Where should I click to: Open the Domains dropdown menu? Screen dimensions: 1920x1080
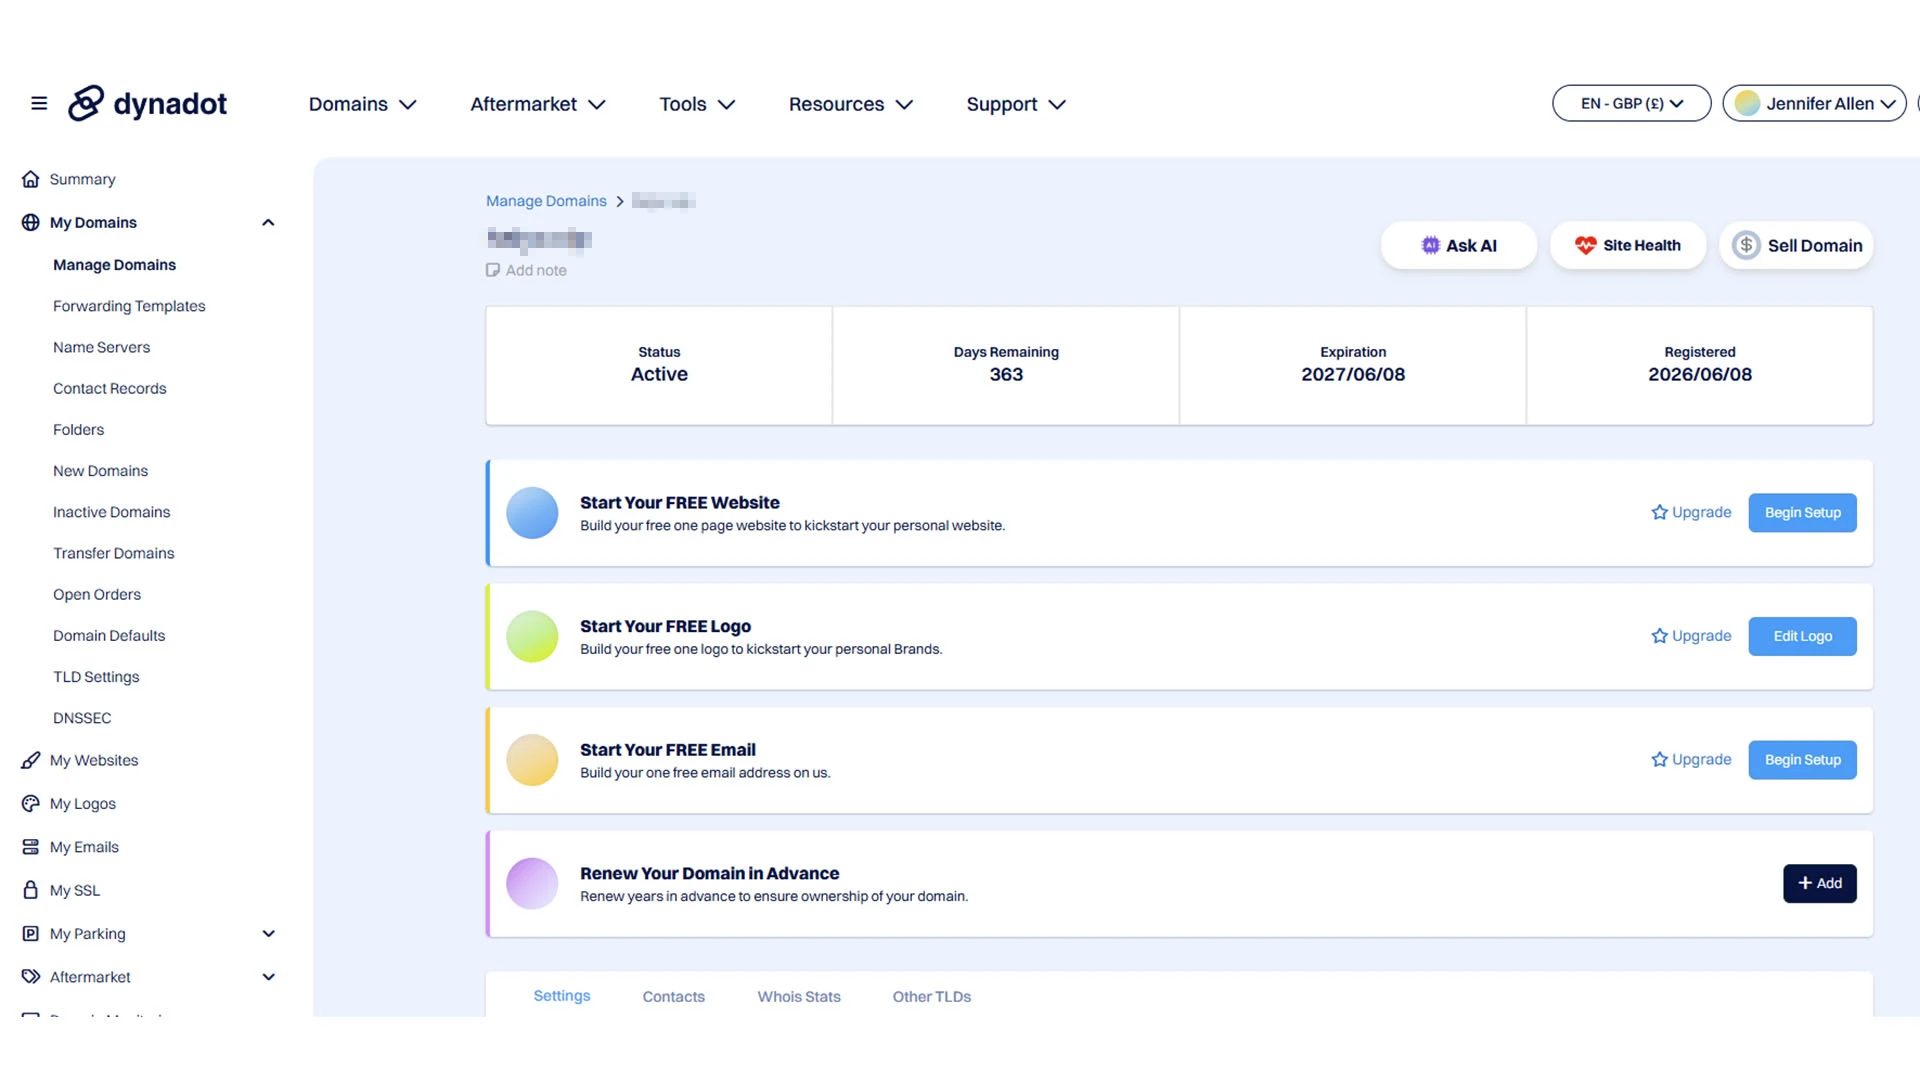pos(362,104)
